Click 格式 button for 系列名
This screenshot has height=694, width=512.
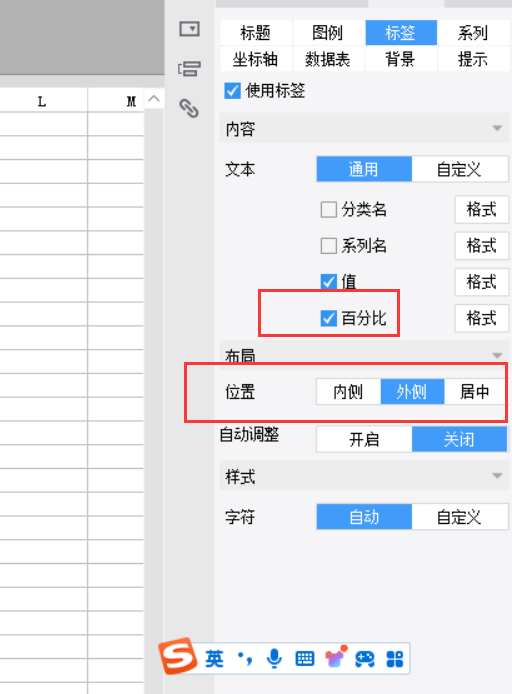coord(481,246)
